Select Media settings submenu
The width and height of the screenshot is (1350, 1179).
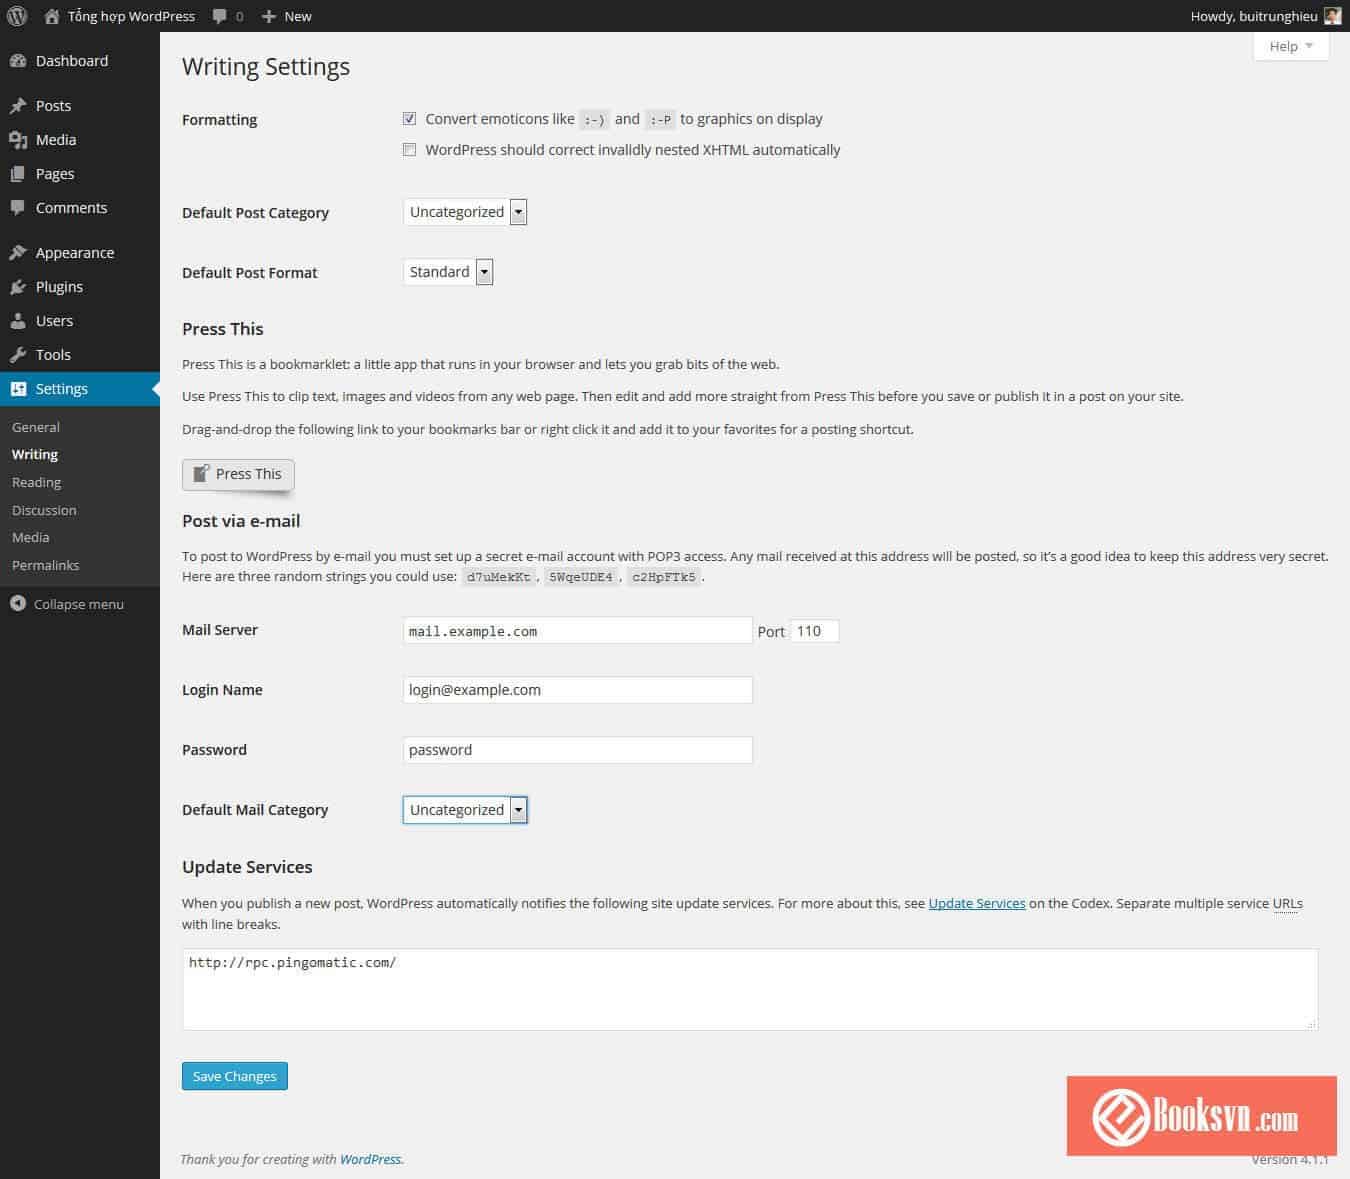[x=31, y=537]
